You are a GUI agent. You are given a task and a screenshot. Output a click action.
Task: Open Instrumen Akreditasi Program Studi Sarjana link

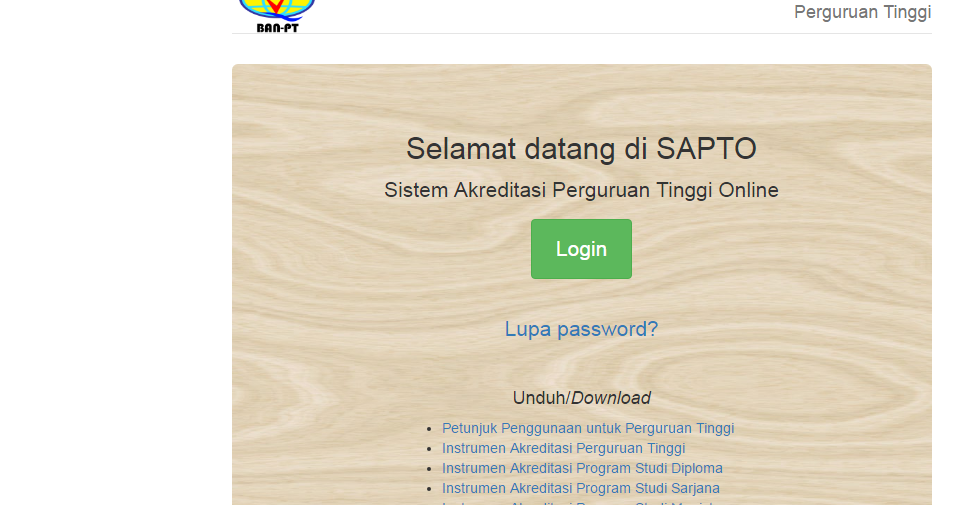[x=580, y=488]
